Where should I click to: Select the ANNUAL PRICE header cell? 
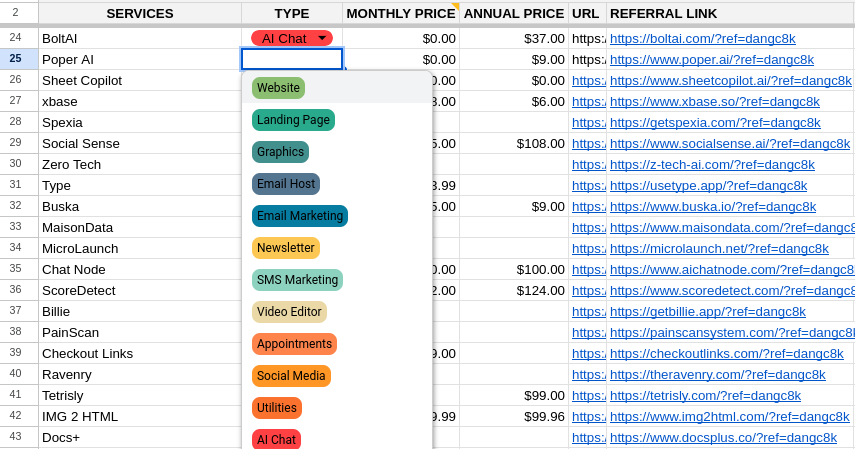coord(514,14)
